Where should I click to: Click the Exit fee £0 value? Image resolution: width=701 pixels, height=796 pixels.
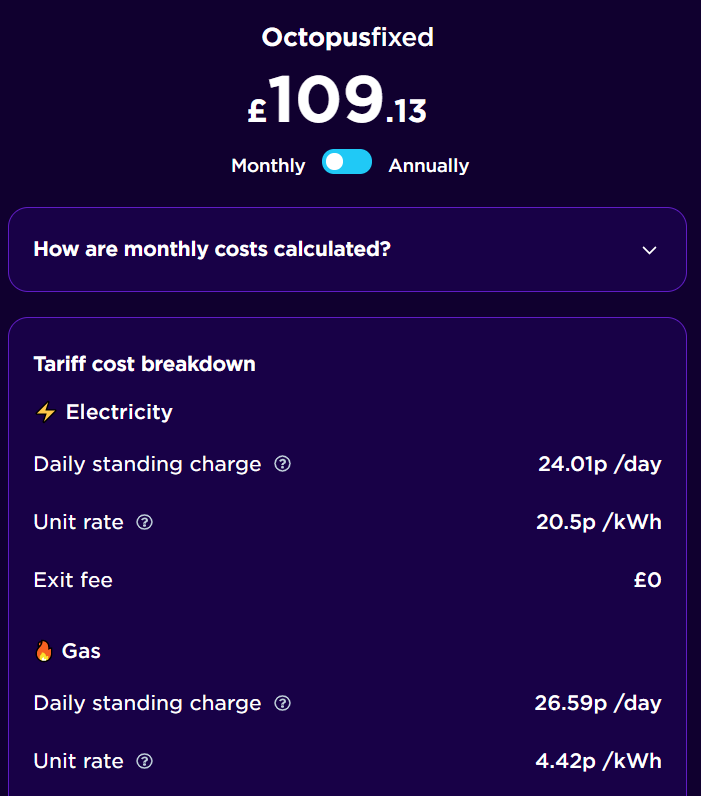click(x=647, y=580)
